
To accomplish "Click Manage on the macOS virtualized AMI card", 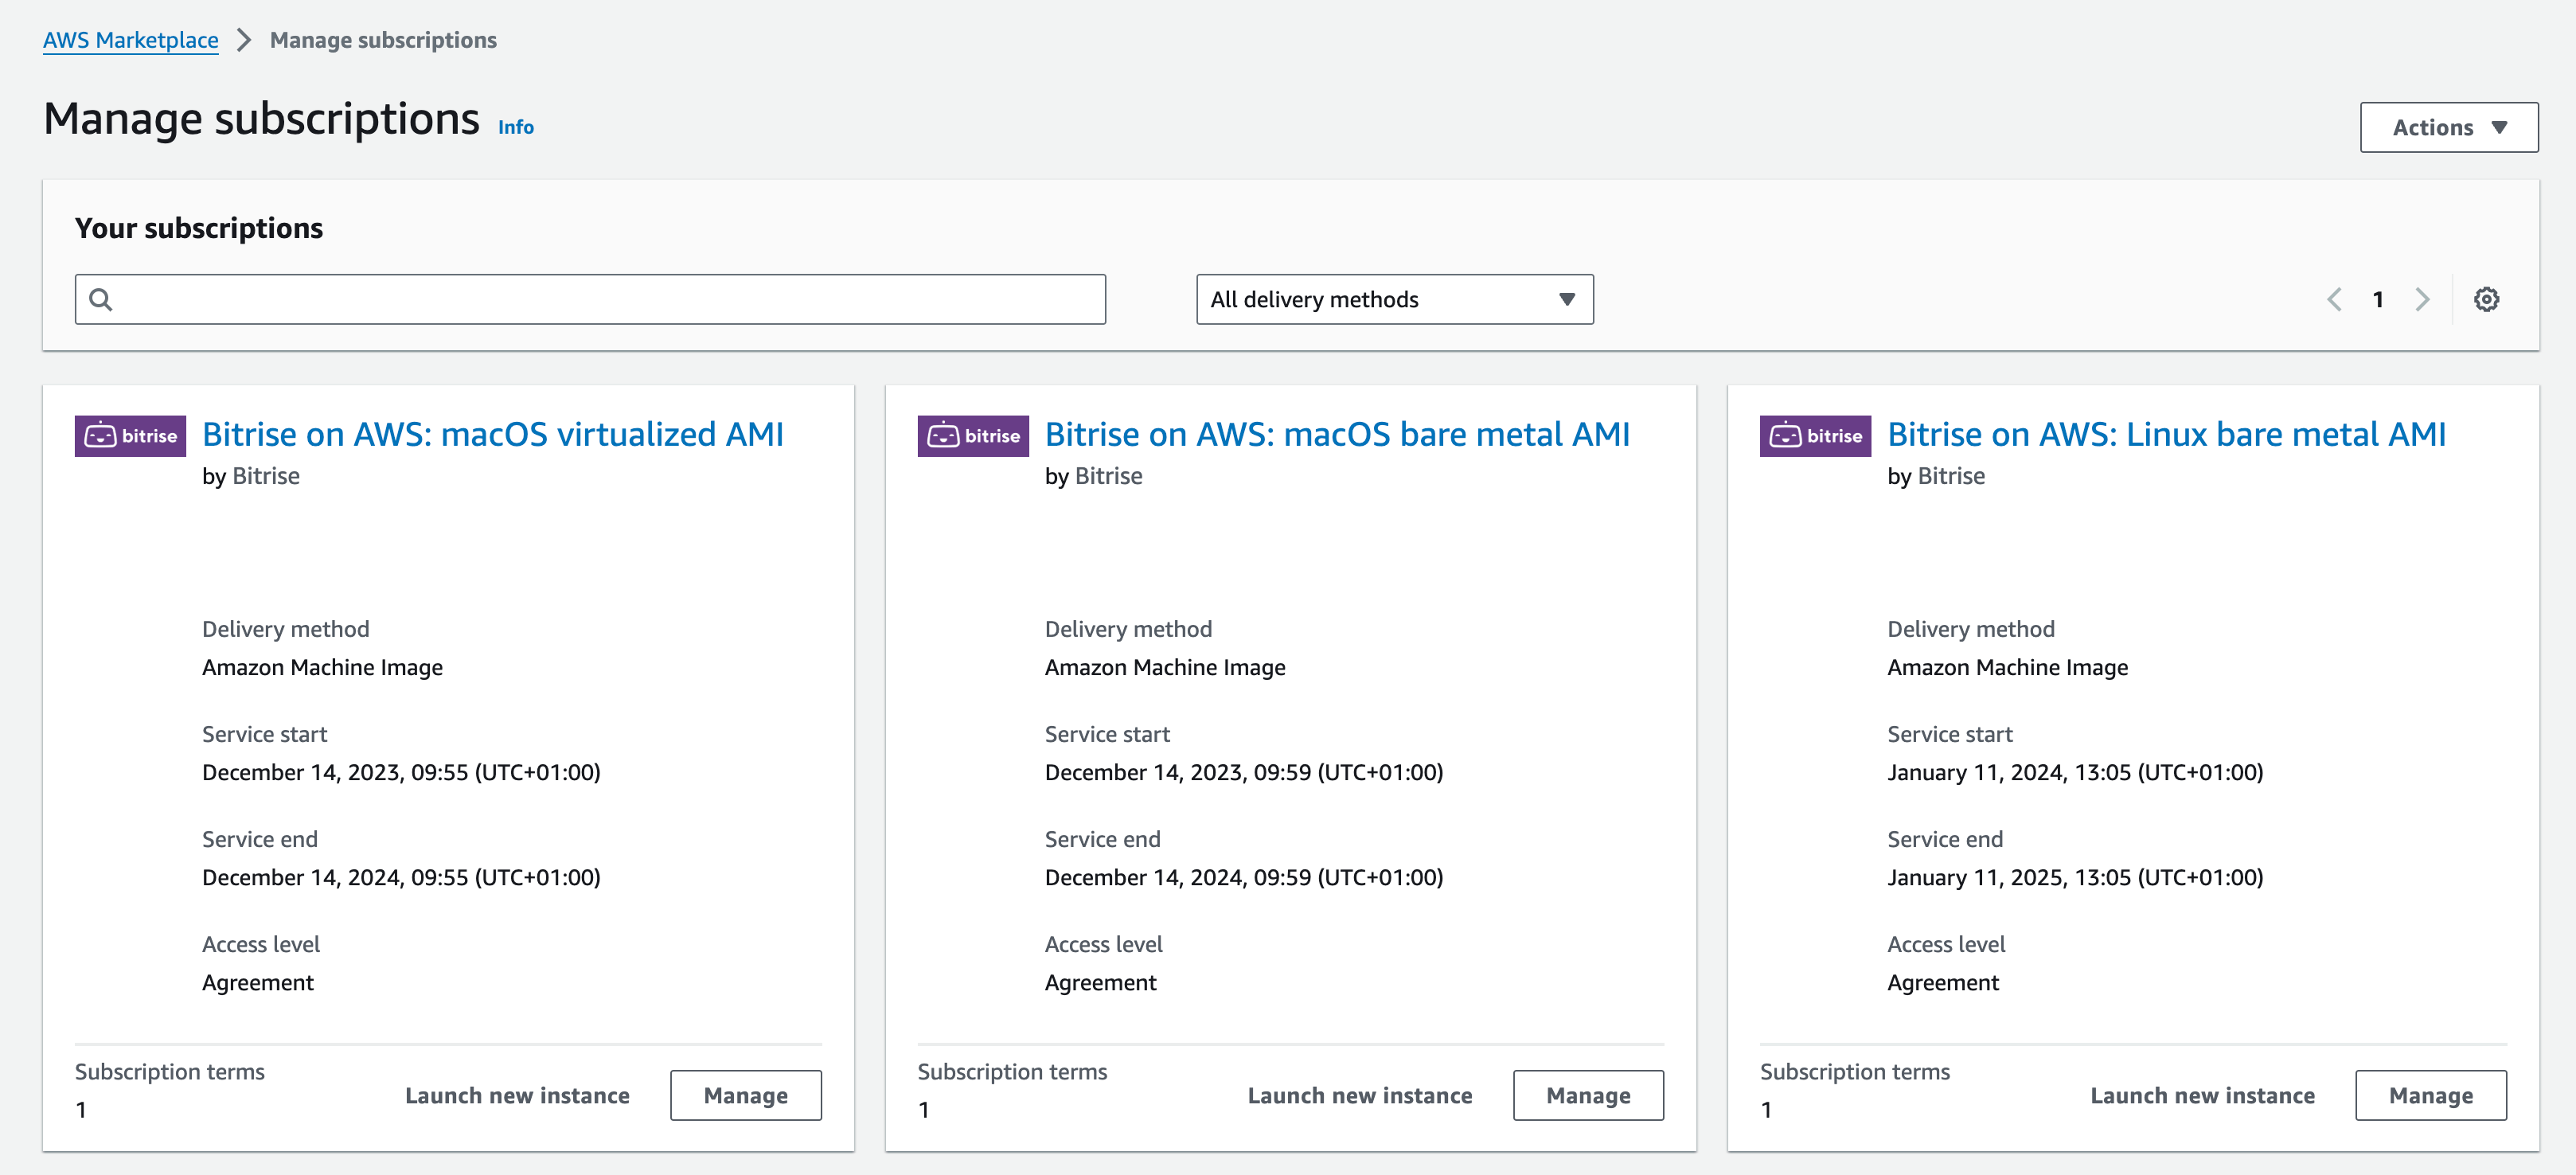I will (745, 1095).
